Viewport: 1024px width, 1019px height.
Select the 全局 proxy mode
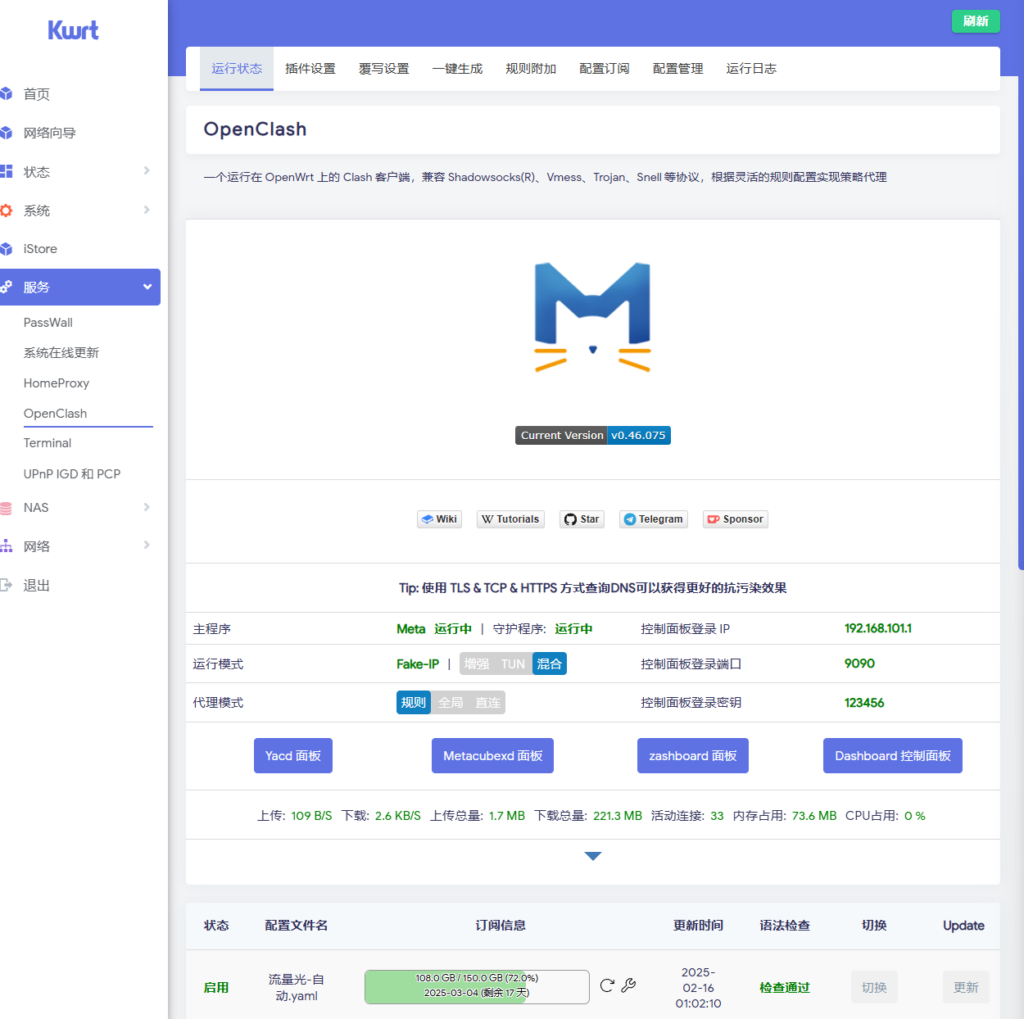(451, 703)
